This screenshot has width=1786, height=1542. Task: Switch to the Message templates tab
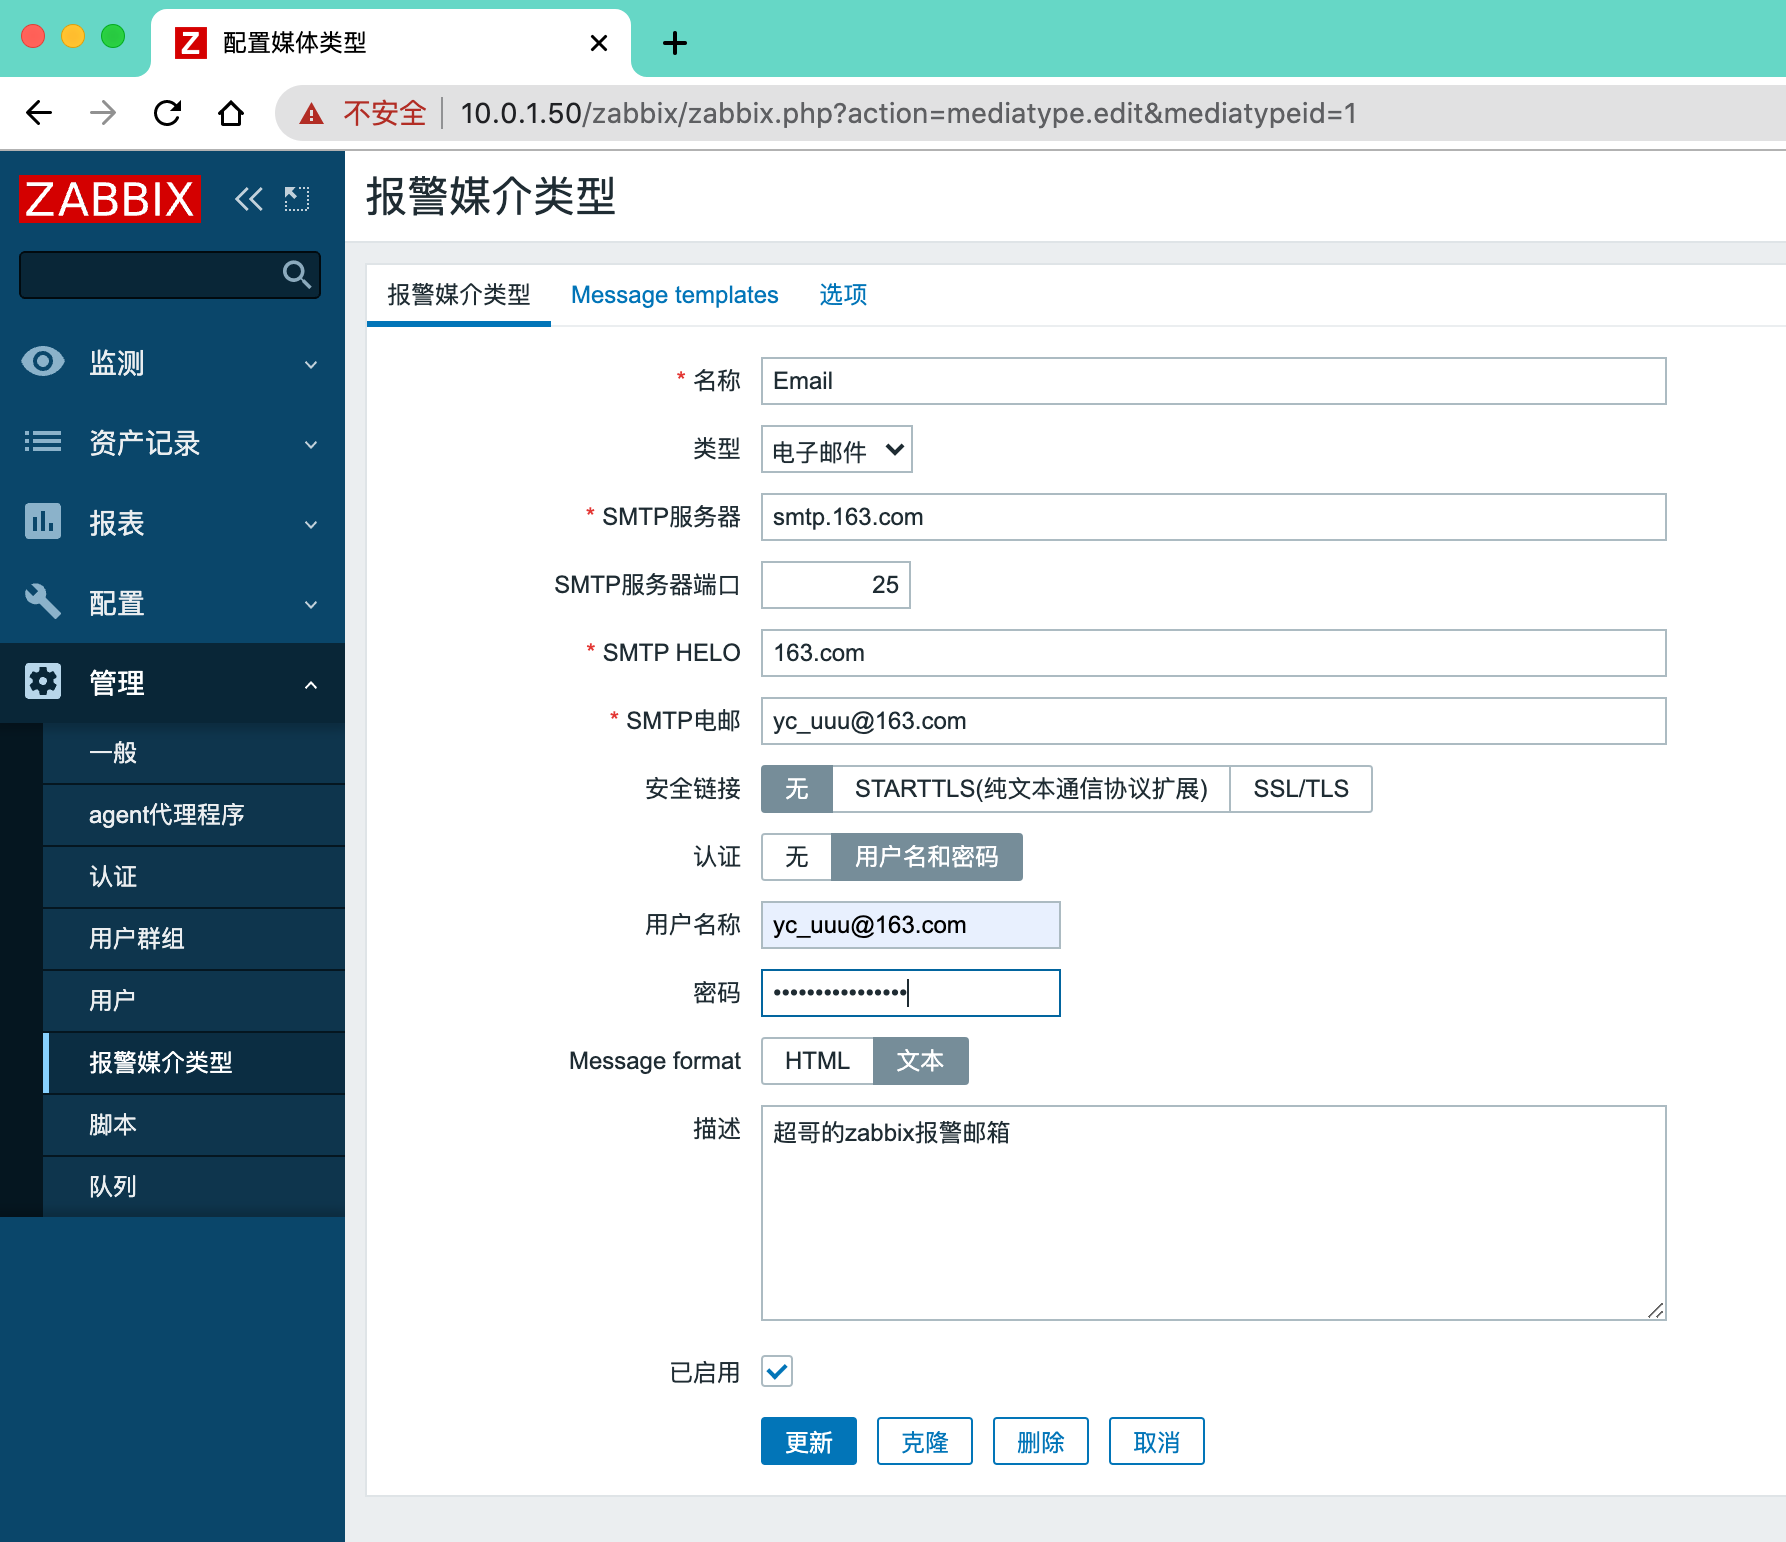pos(674,295)
